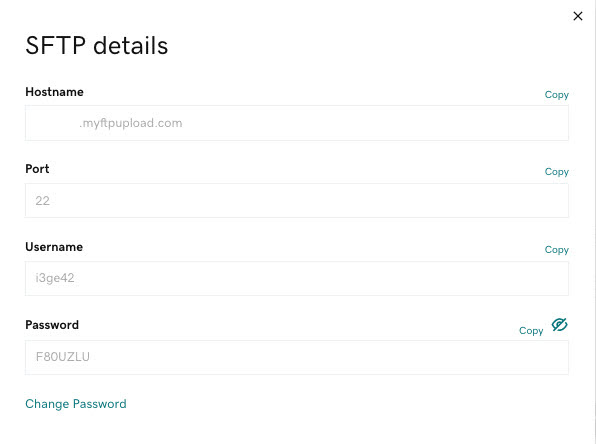This screenshot has height=444, width=596.
Task: Copy the Password value
Action: click(x=531, y=331)
